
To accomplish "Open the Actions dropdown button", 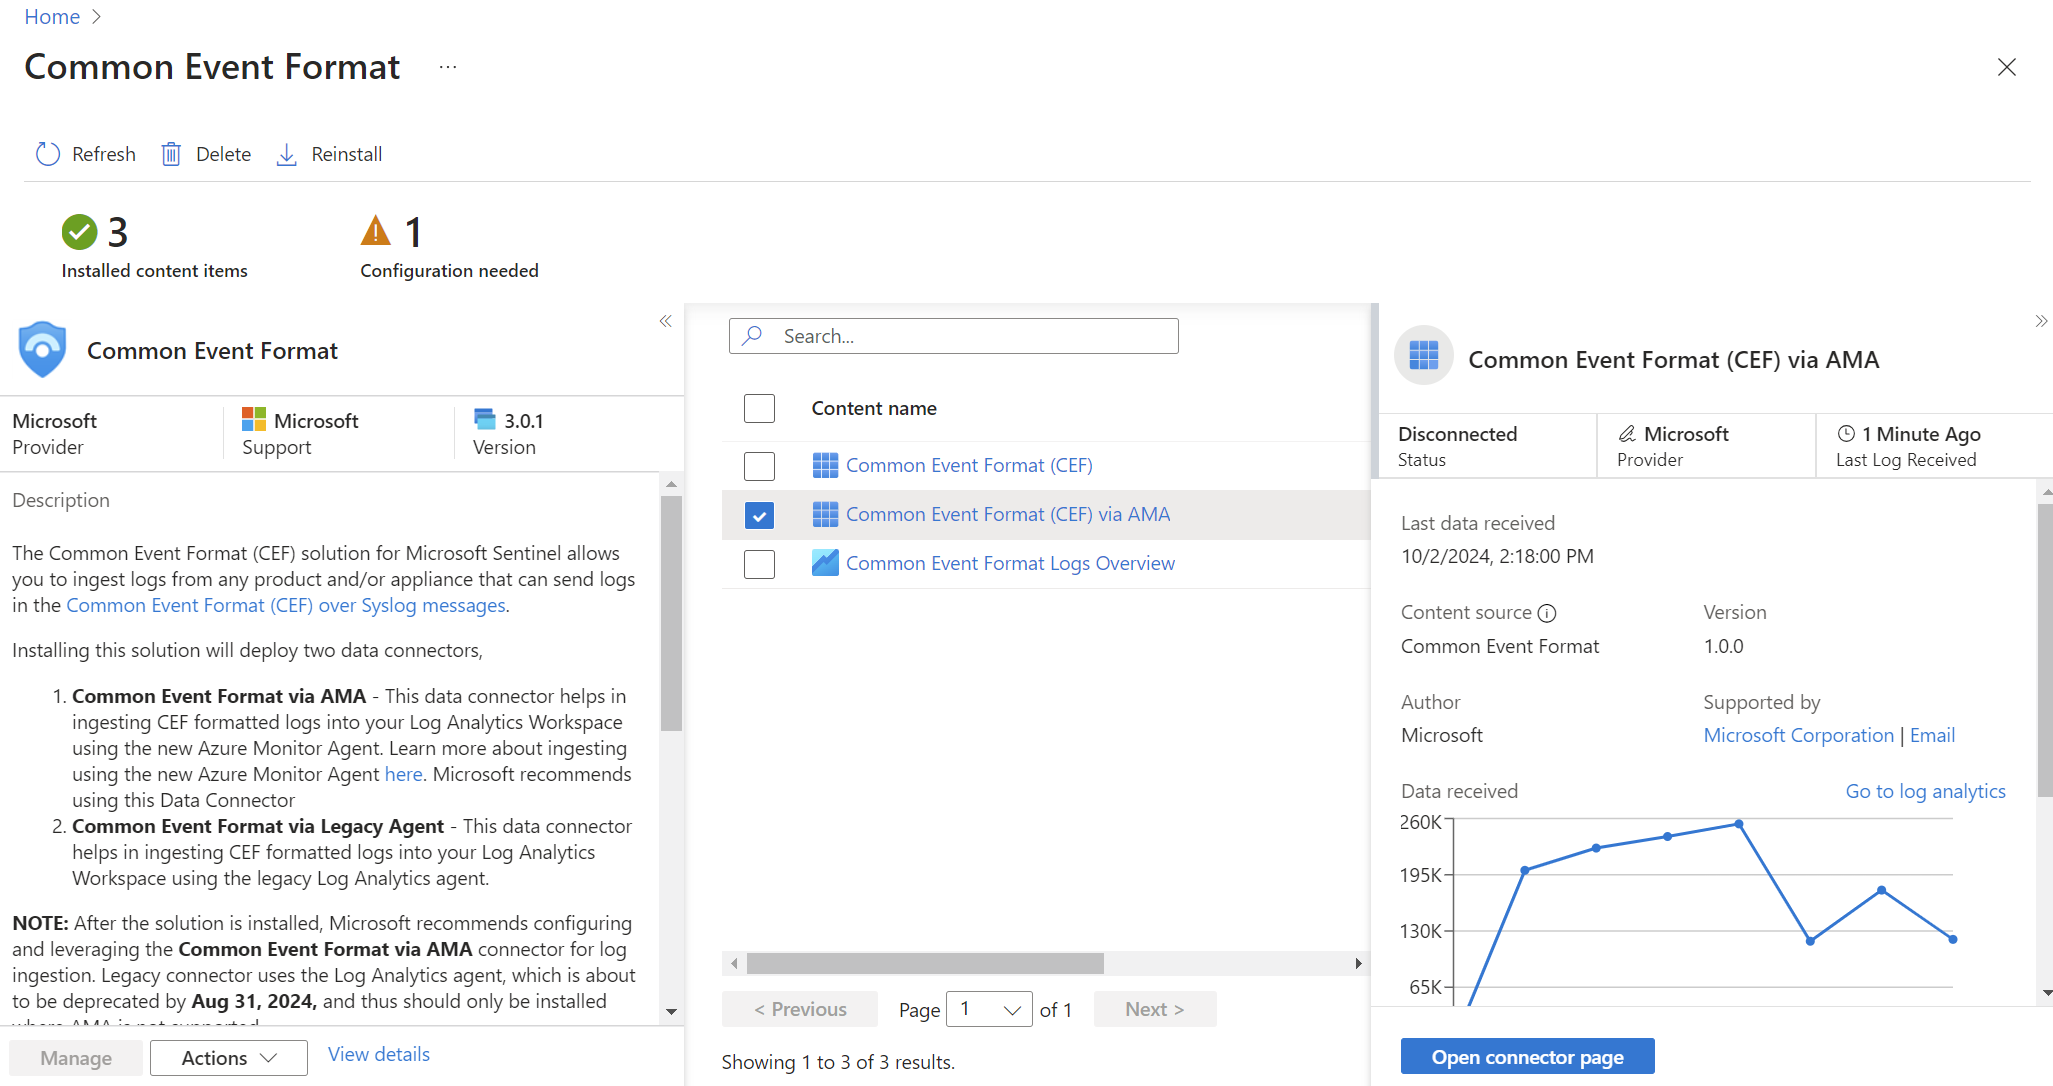I will pos(228,1058).
